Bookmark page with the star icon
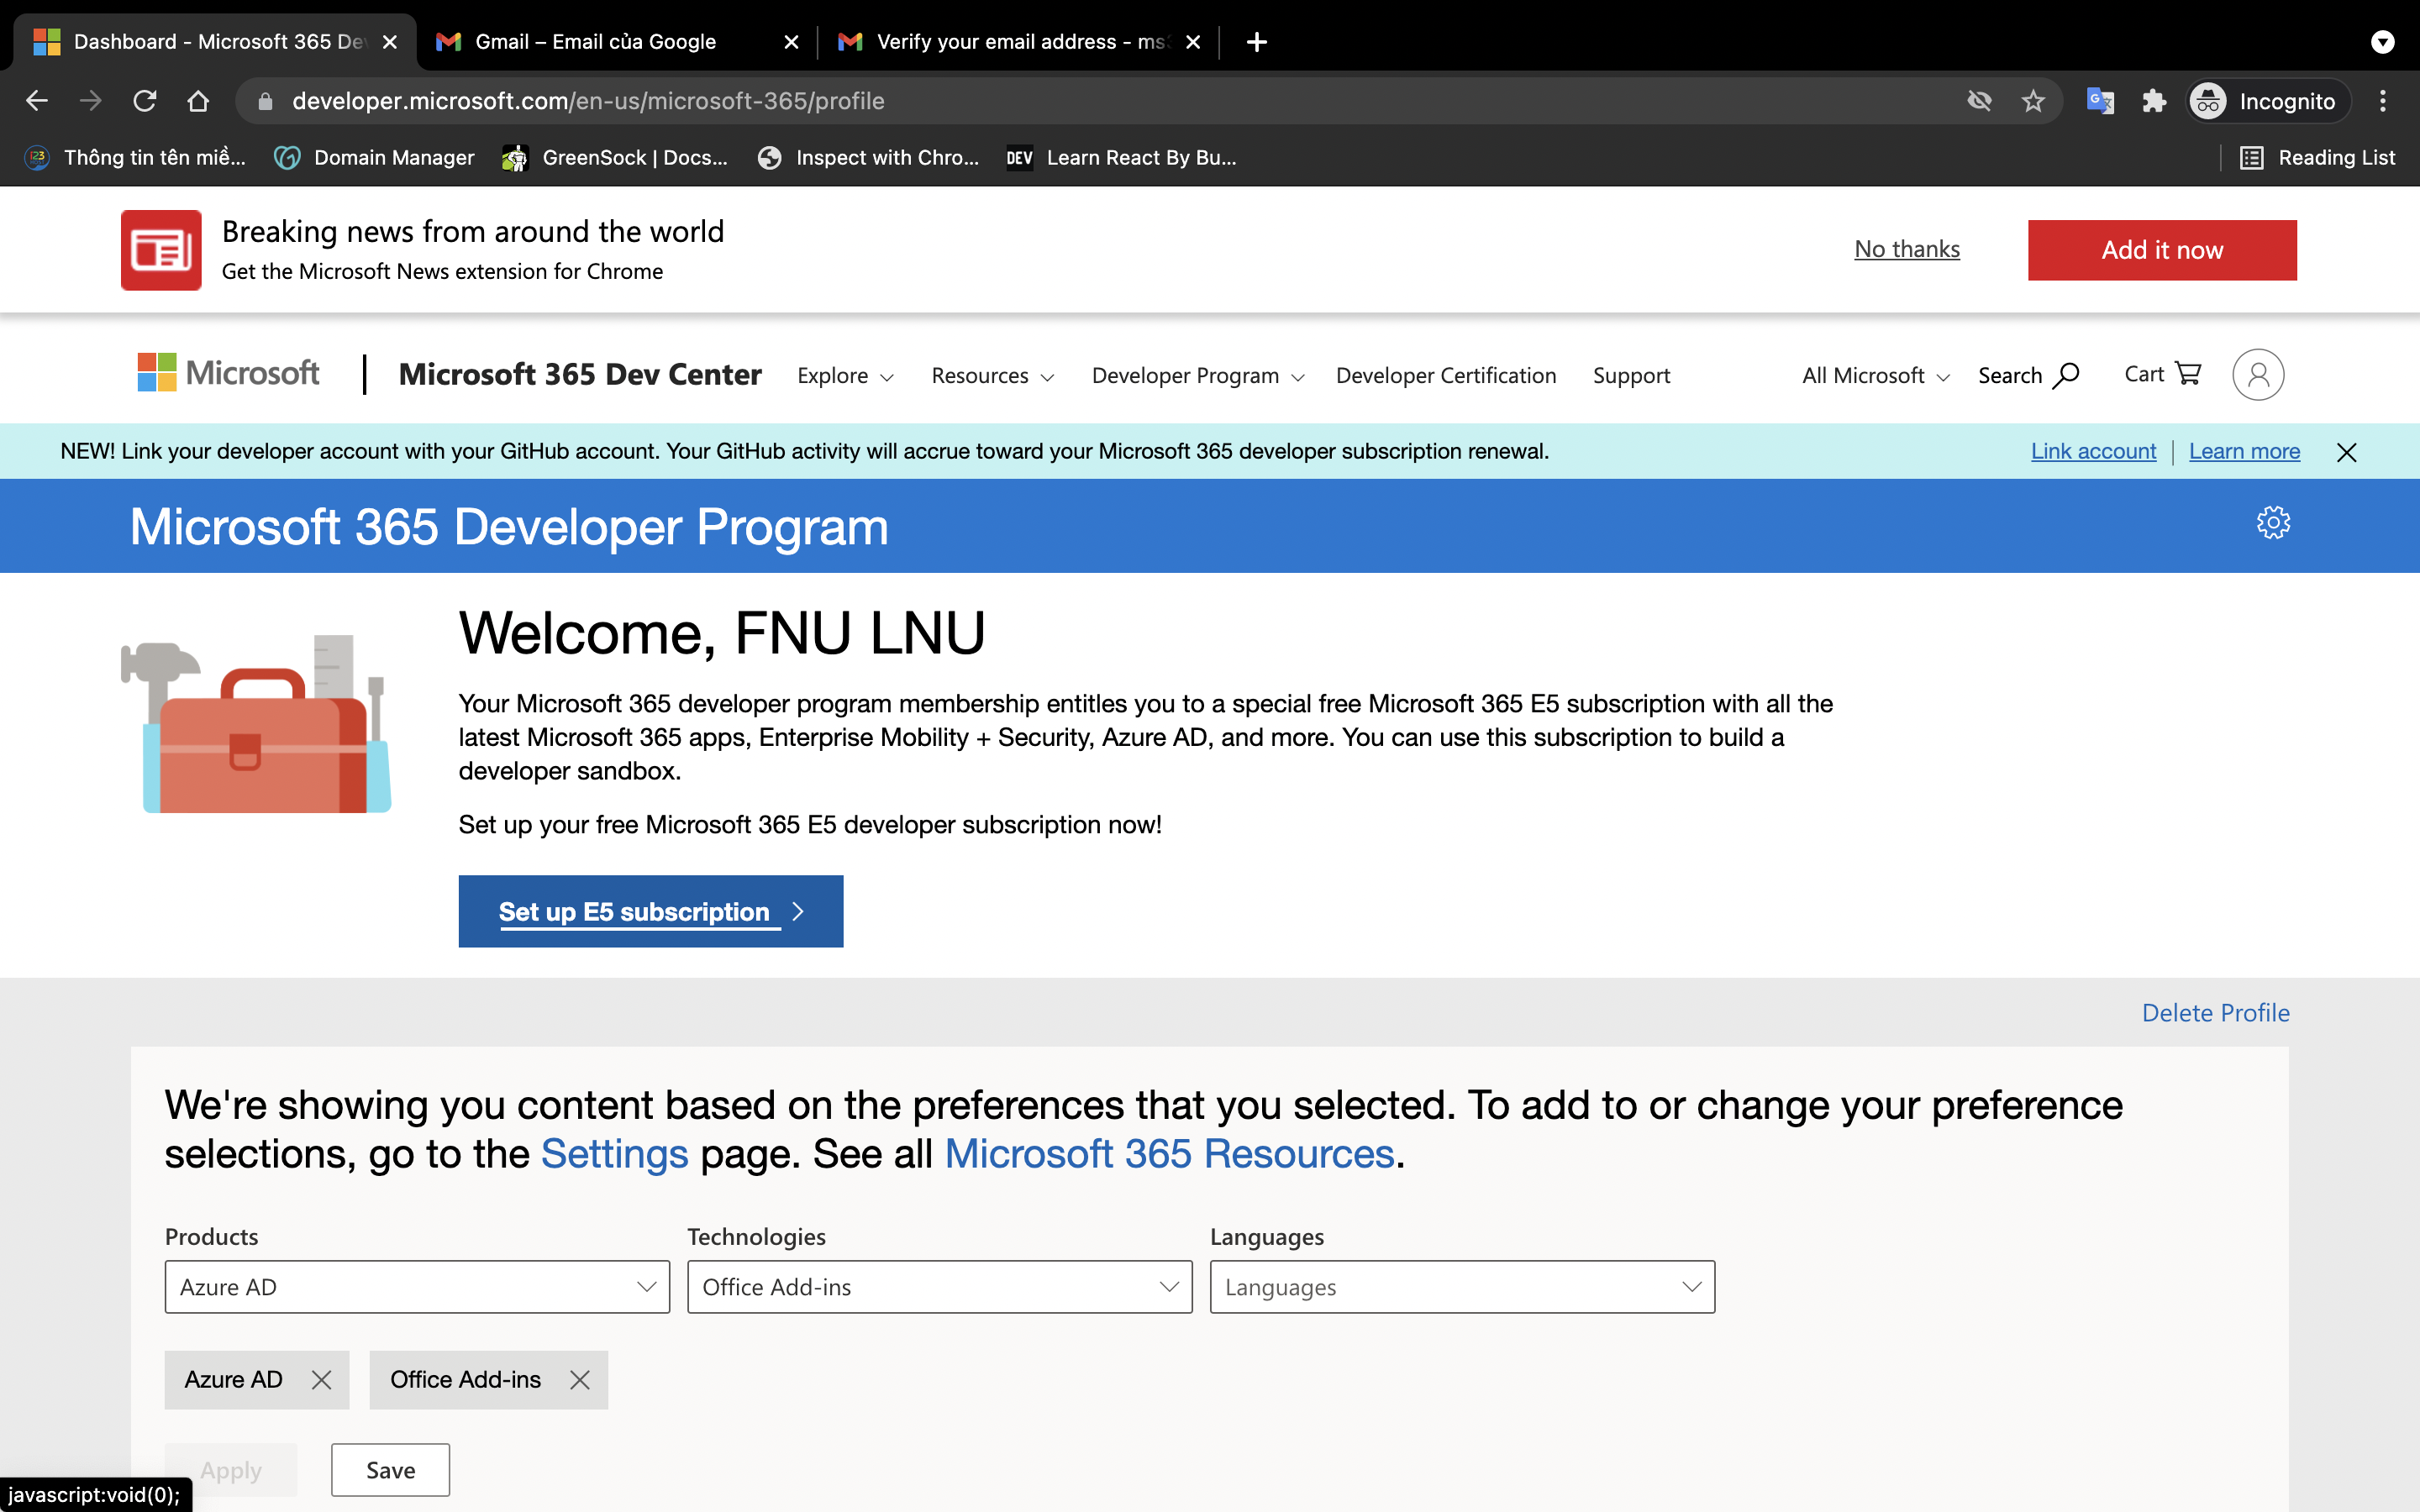 click(x=2032, y=101)
